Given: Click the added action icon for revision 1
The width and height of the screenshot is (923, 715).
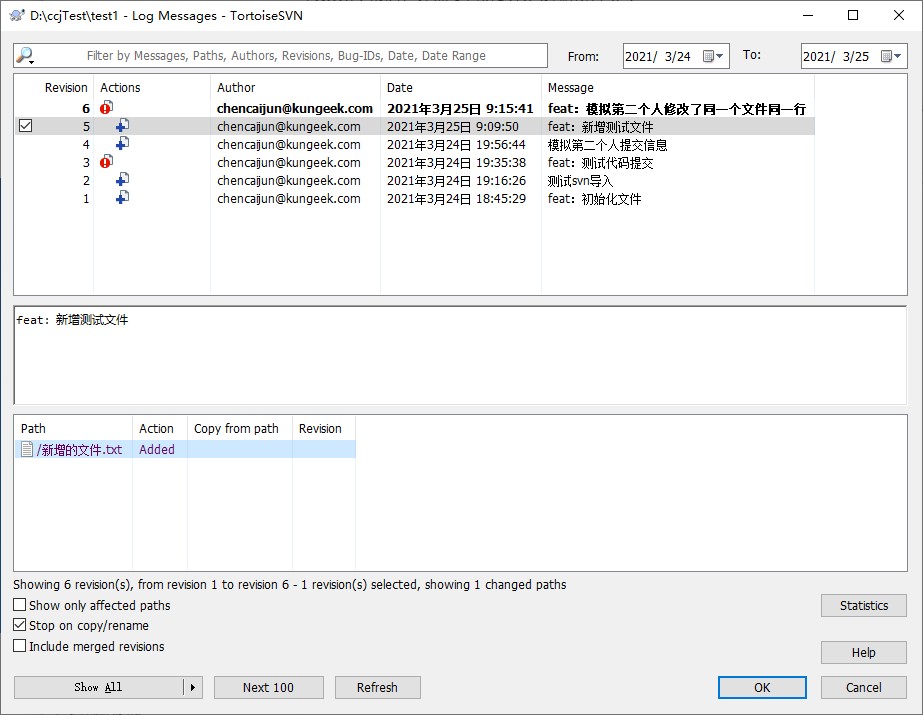Looking at the screenshot, I should point(122,198).
